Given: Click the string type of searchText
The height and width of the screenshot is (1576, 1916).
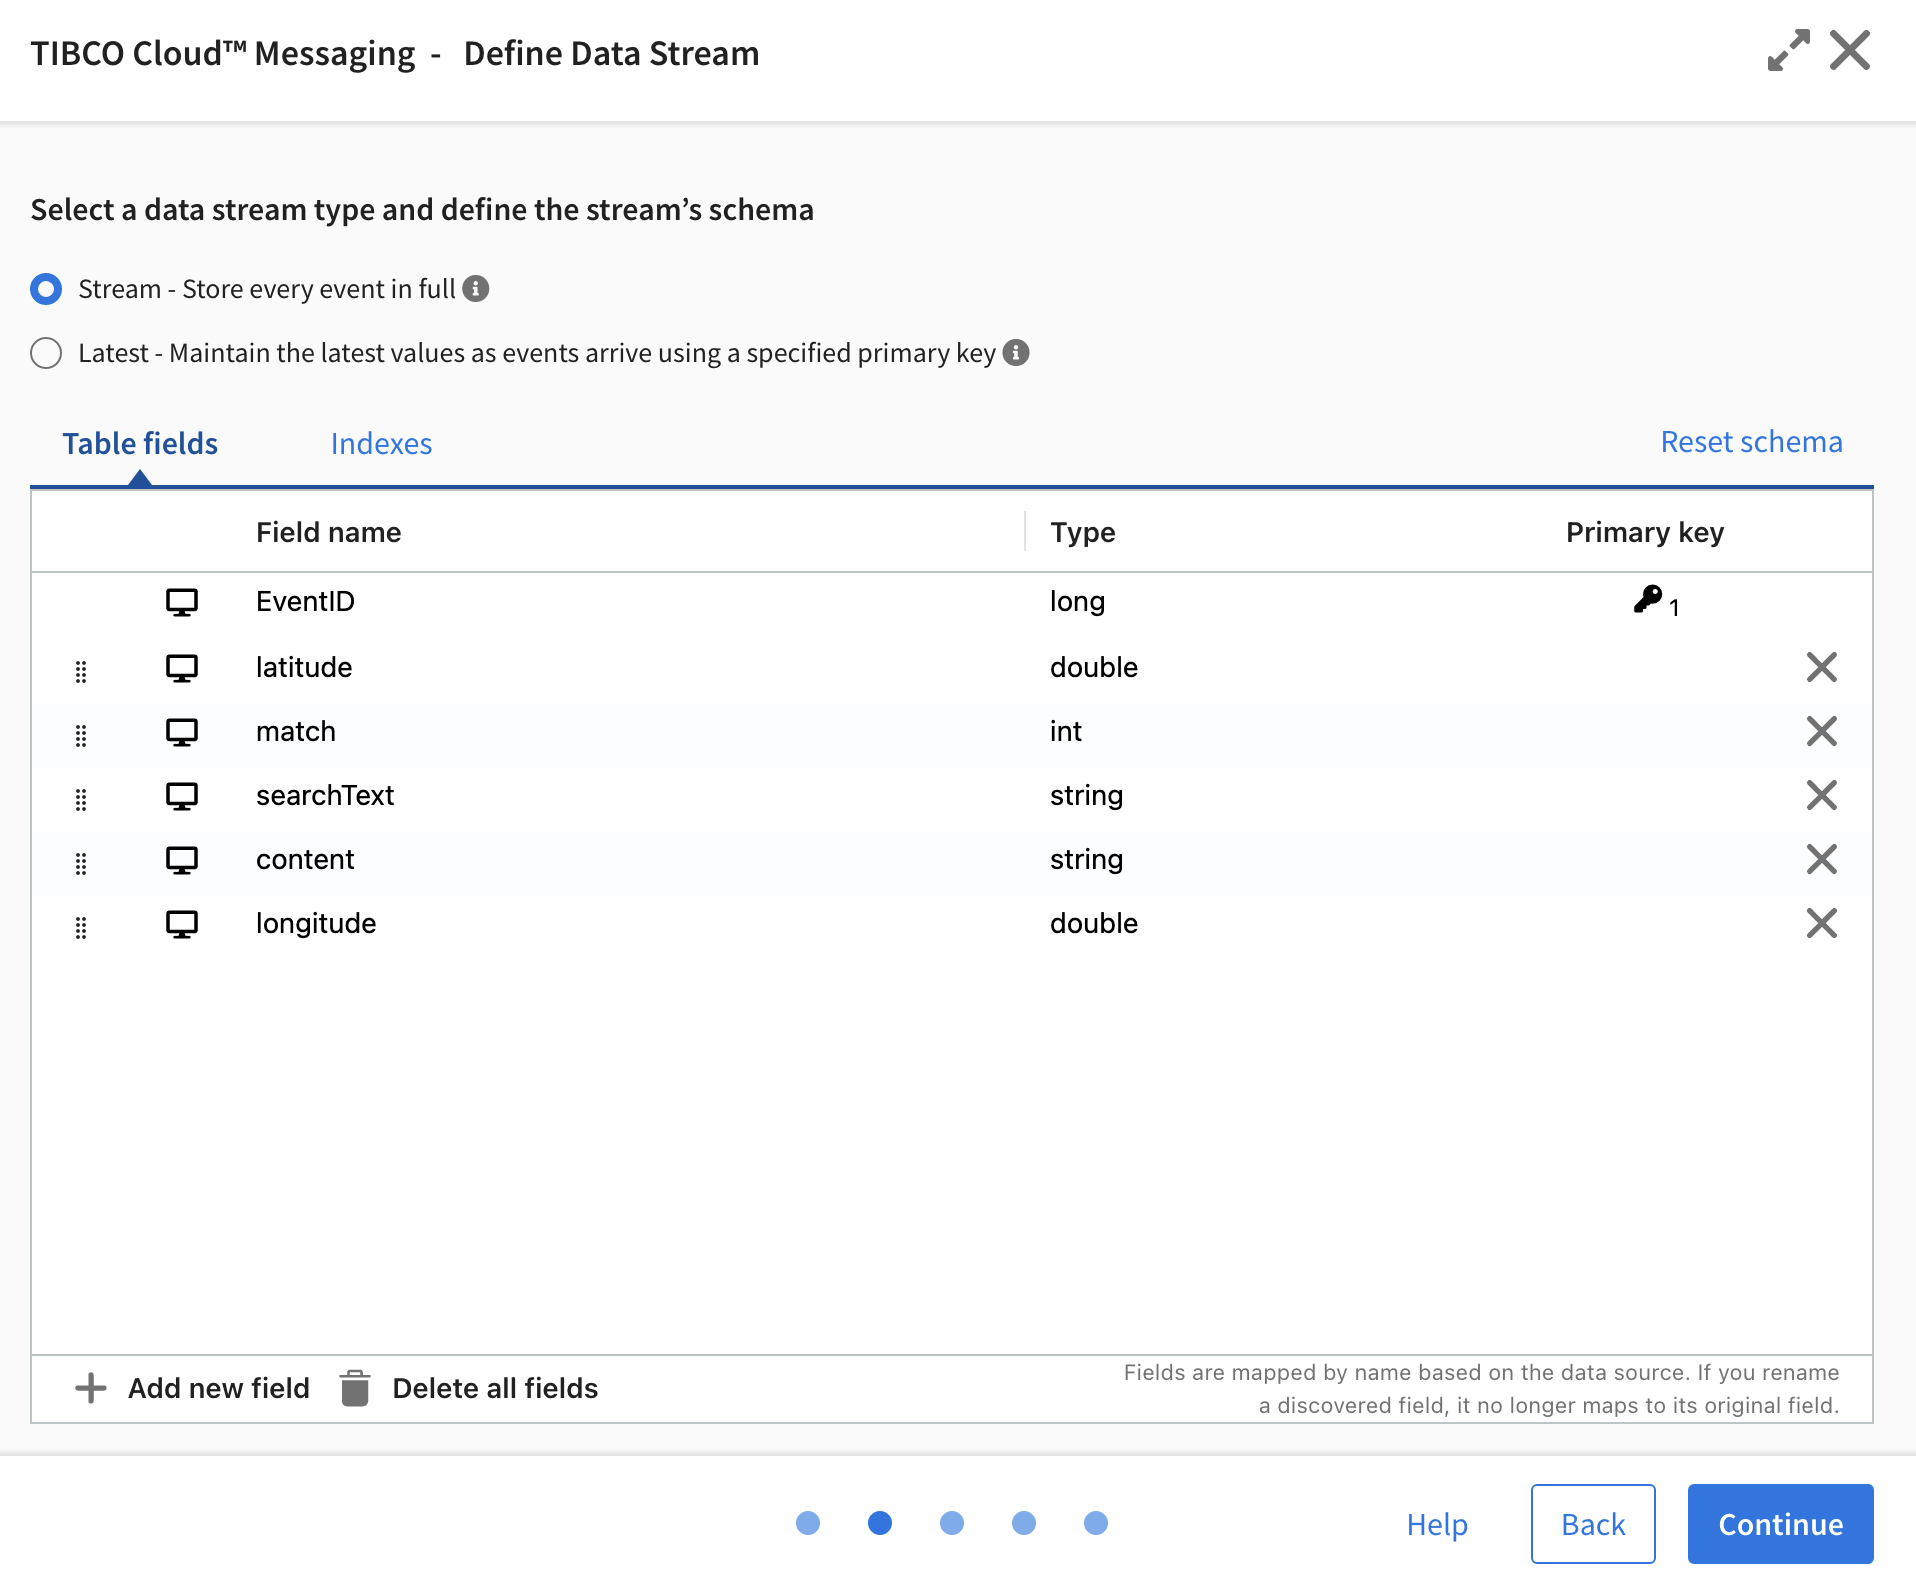Looking at the screenshot, I should pos(1087,795).
